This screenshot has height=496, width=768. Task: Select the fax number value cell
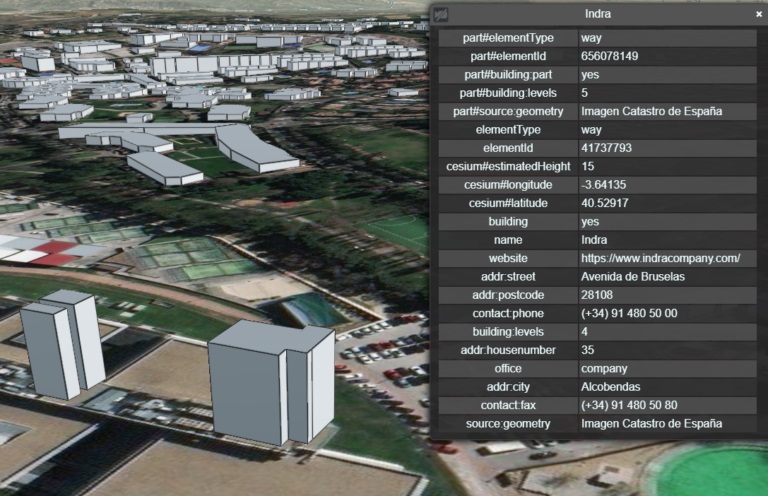pos(629,405)
